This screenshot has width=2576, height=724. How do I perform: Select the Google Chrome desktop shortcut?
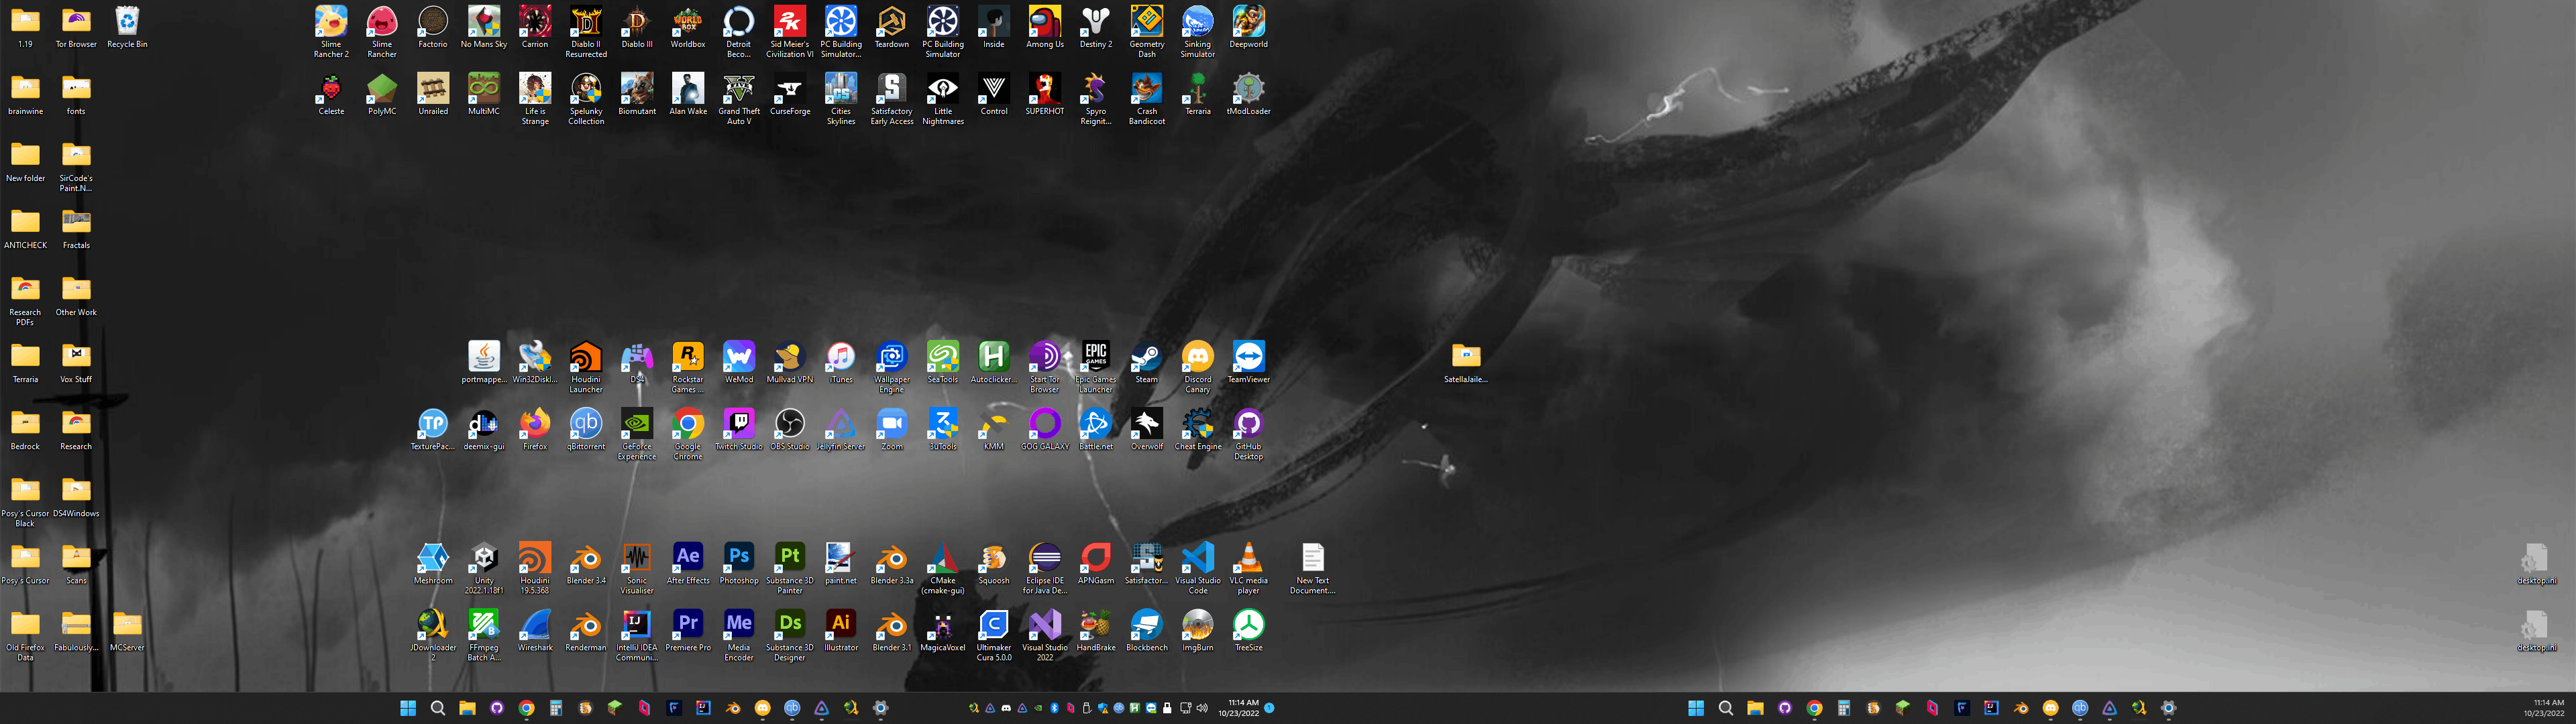tap(688, 433)
